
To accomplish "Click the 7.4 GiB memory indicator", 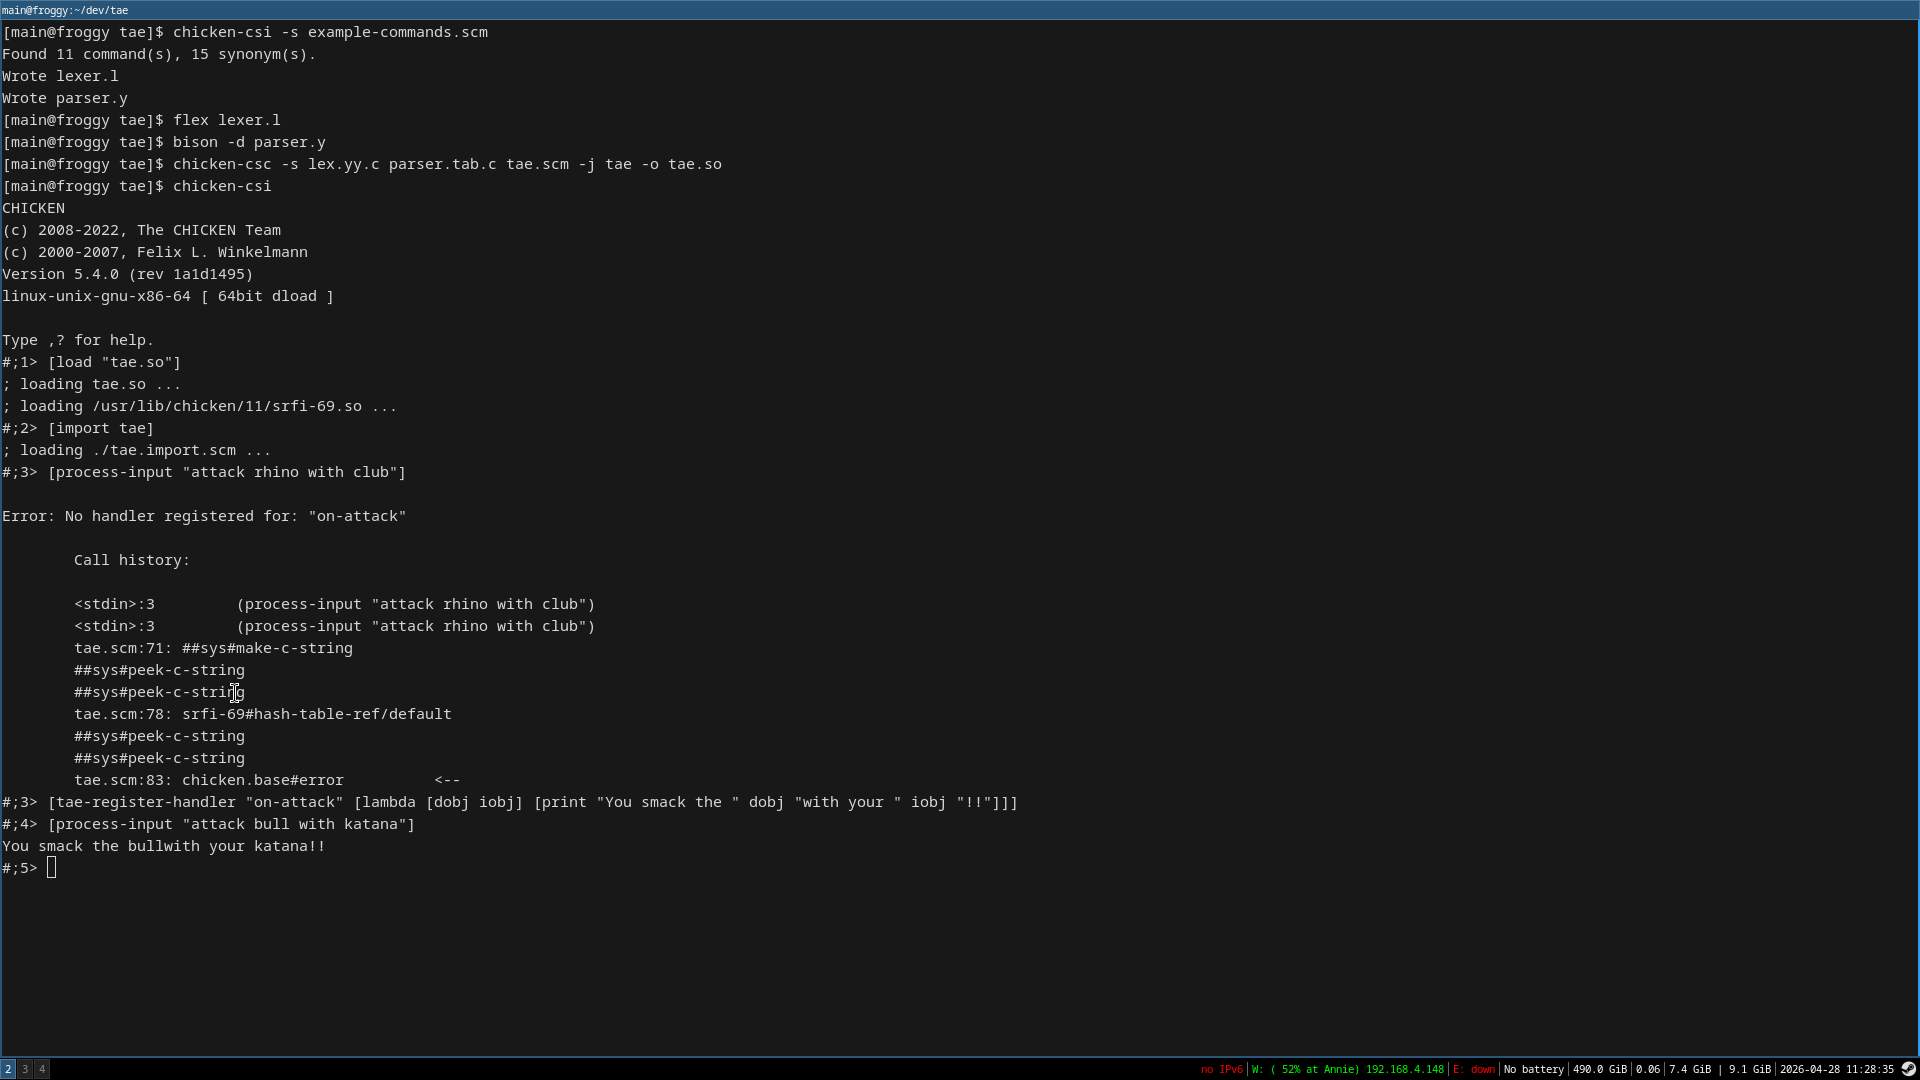I will (x=1689, y=1069).
